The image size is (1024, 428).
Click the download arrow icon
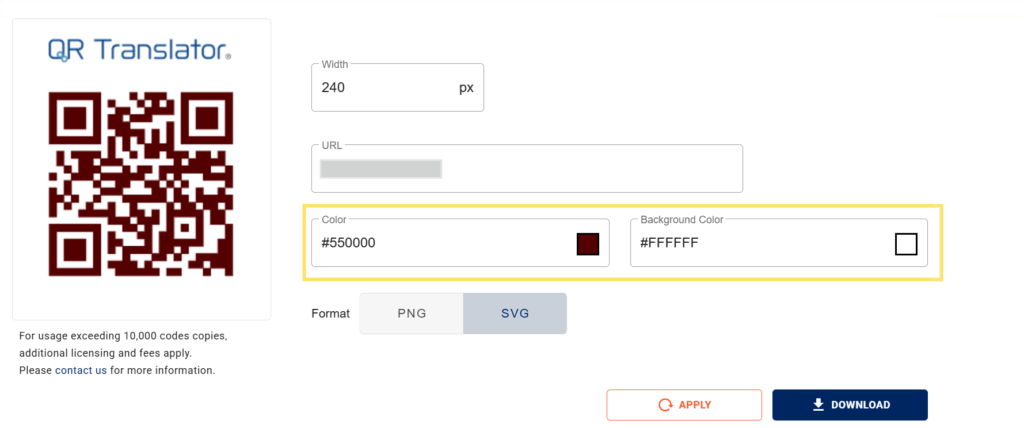click(x=818, y=405)
